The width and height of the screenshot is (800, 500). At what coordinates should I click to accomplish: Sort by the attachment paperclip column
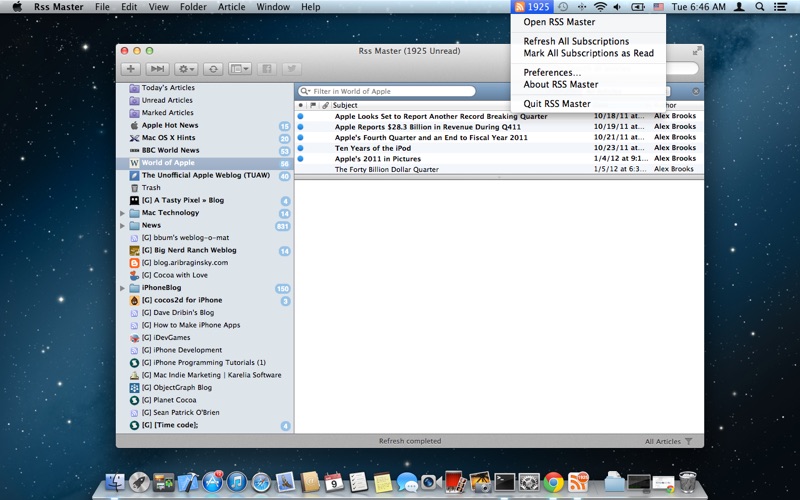(x=325, y=105)
